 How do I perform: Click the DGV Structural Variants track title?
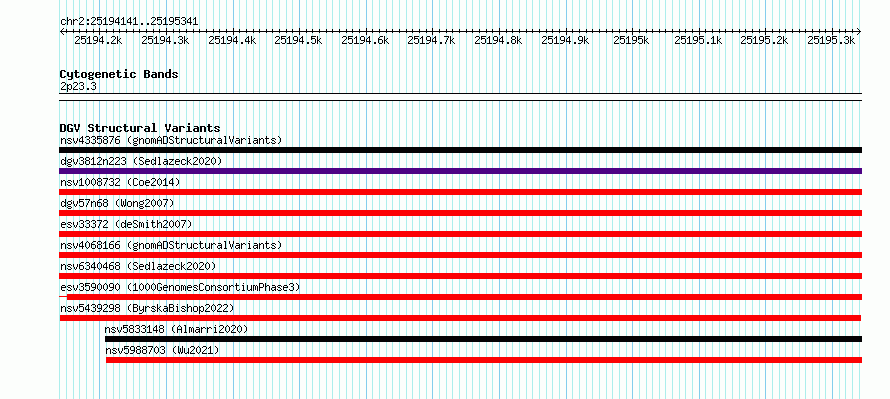point(140,128)
